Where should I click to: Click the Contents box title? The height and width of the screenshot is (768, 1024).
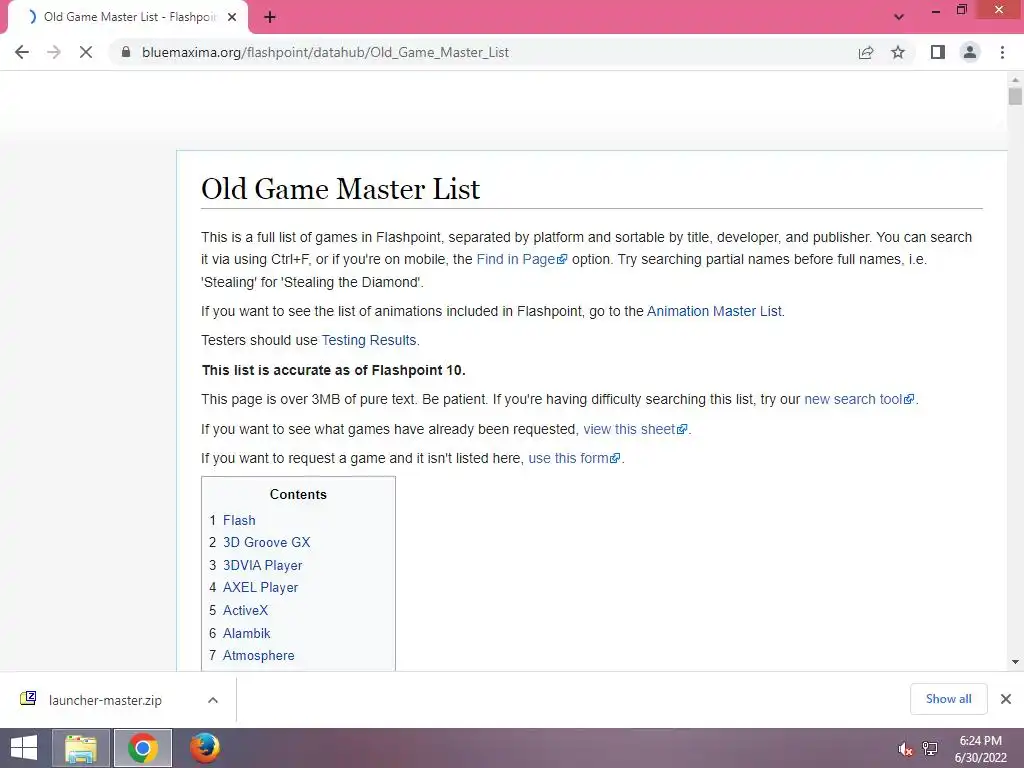tap(298, 494)
